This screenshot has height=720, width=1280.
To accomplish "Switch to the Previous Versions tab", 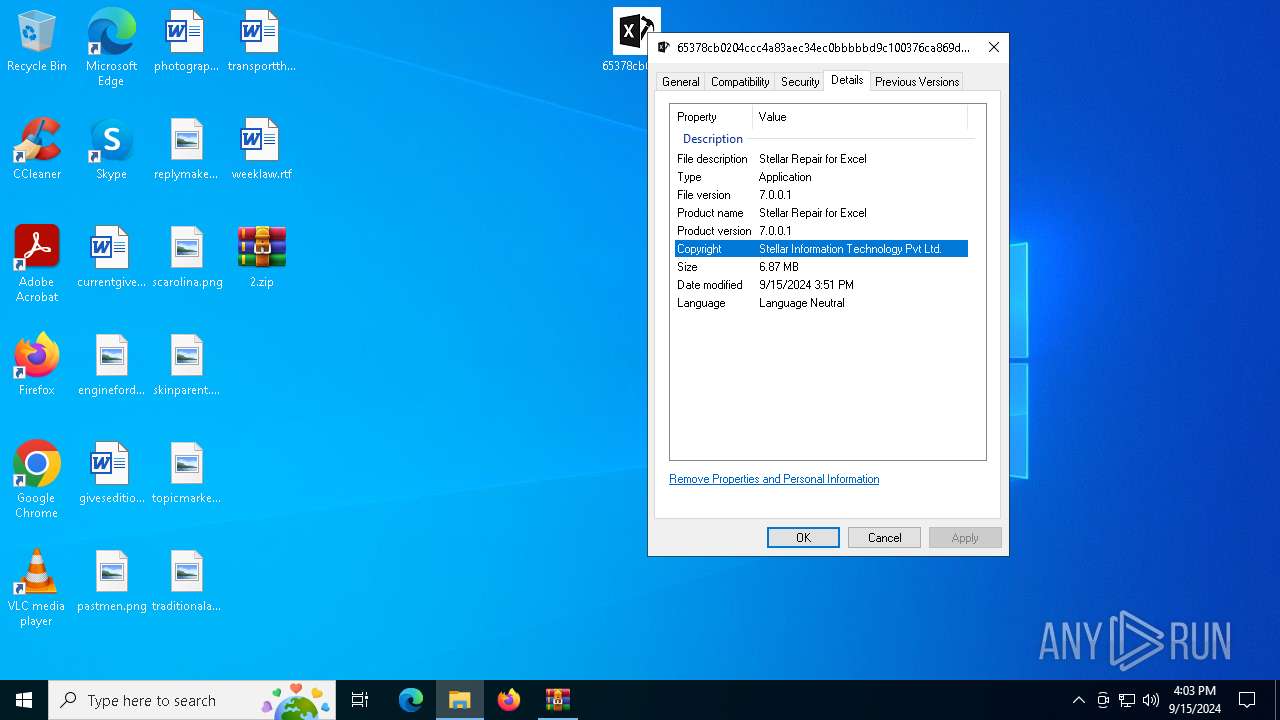I will pyautogui.click(x=917, y=82).
